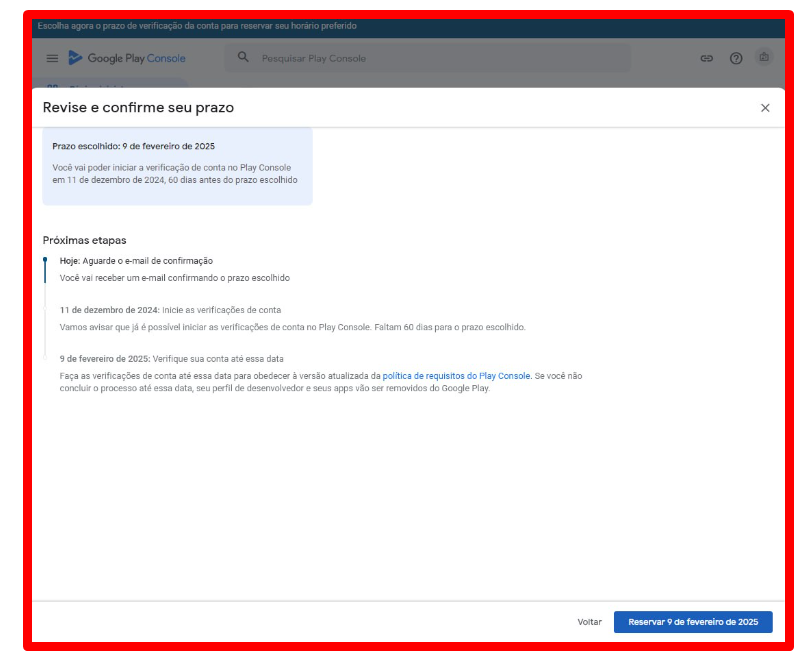Click the Google Play Console logo

[x=127, y=59]
